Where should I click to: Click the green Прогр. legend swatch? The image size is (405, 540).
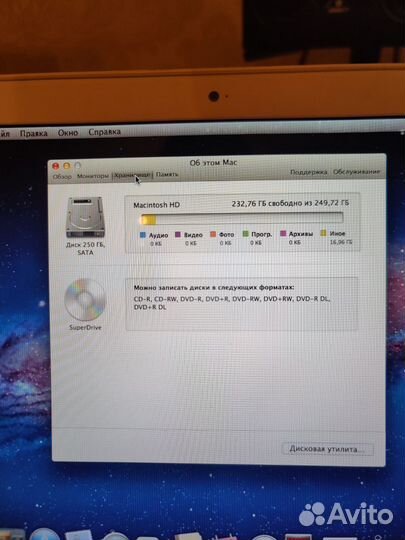pos(246,234)
